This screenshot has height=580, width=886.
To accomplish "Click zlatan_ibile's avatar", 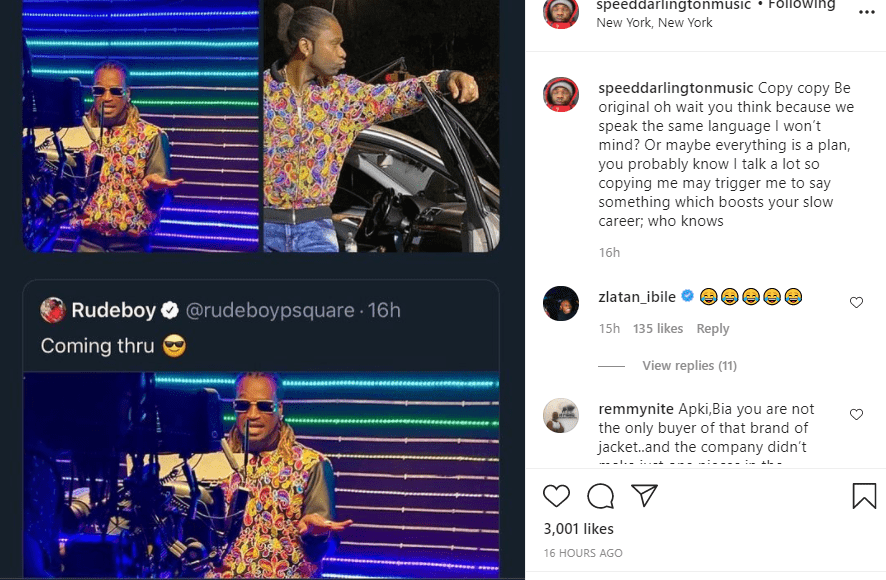I will point(561,303).
